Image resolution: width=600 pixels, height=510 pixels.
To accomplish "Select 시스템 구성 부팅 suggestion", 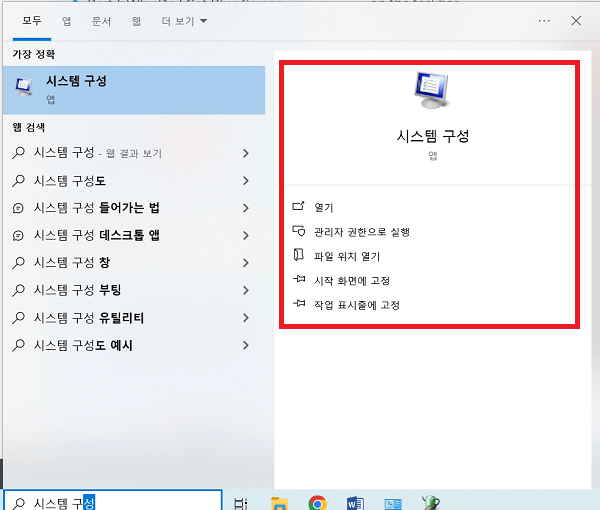I will pos(134,290).
